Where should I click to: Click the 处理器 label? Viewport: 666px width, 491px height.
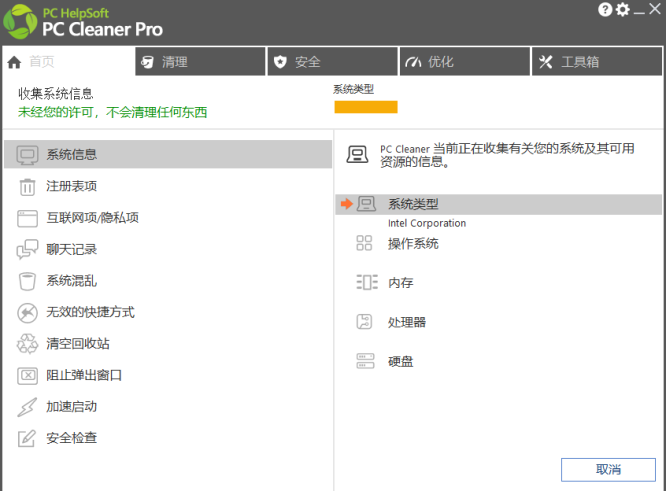(x=406, y=322)
